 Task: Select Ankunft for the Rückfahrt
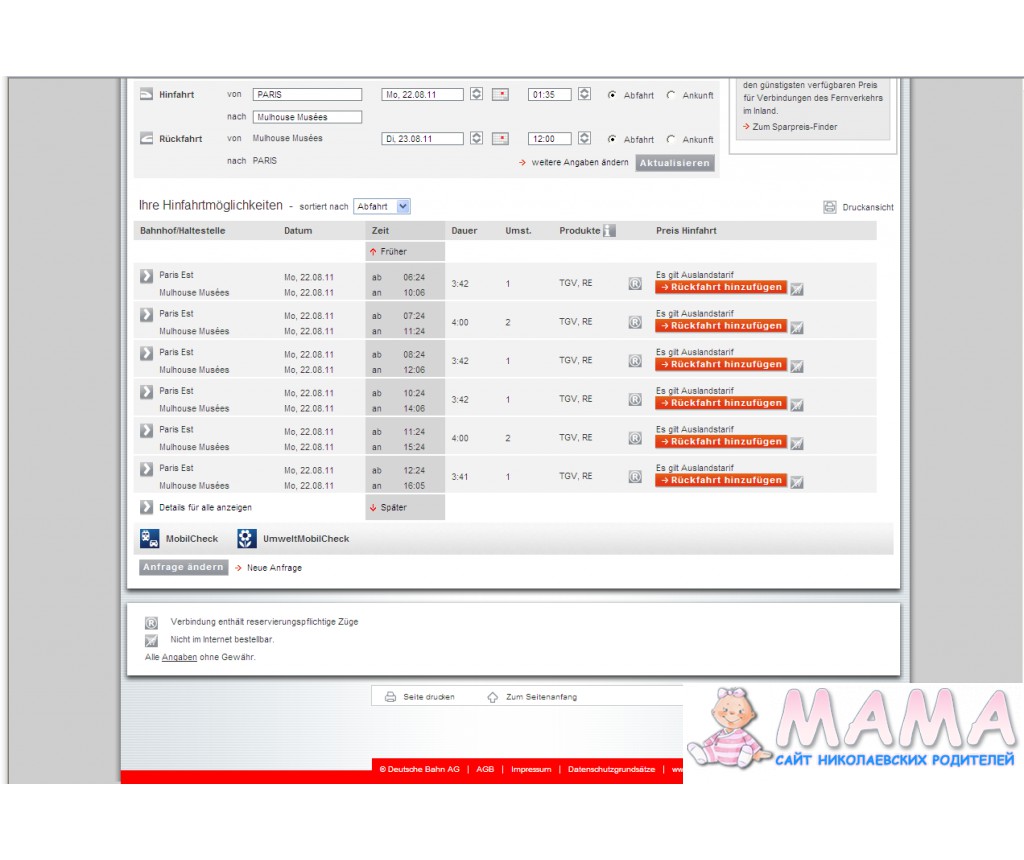[671, 140]
